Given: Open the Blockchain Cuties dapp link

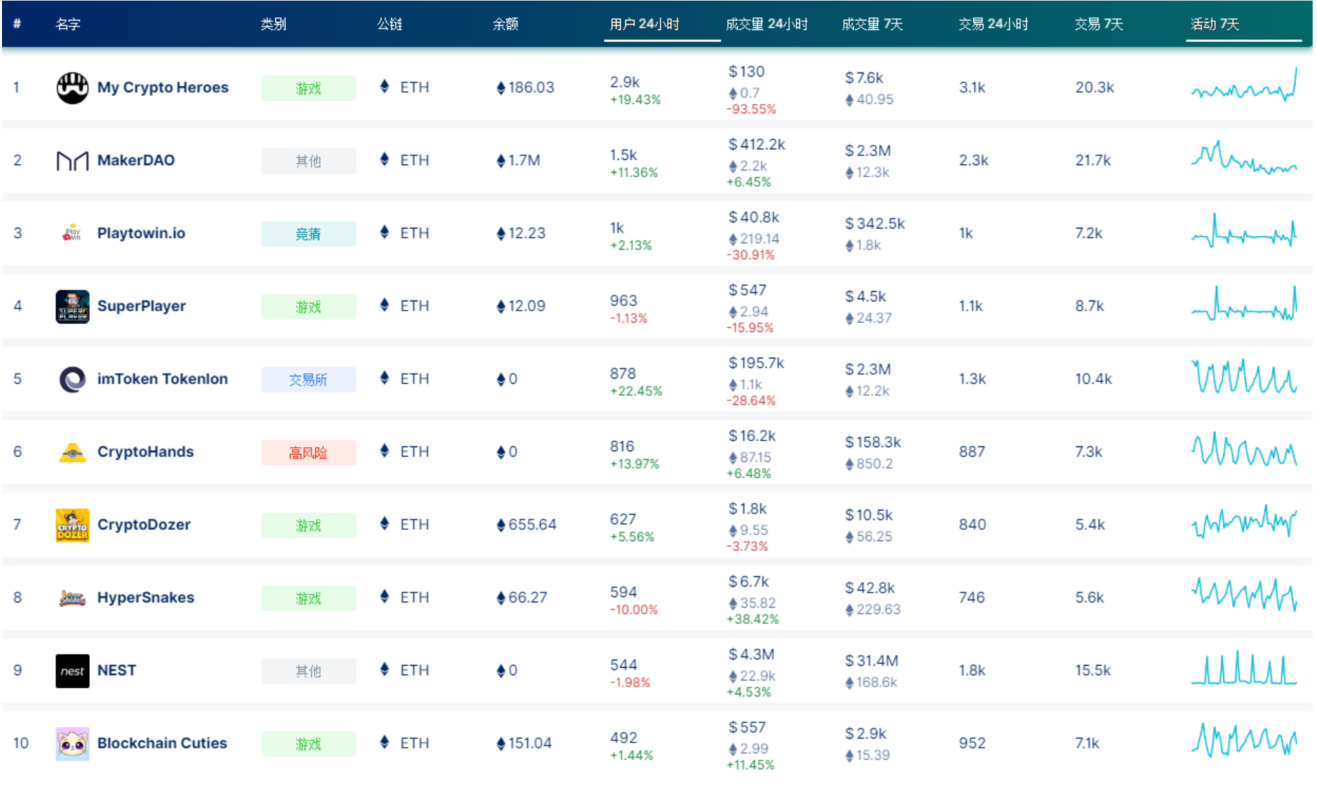Looking at the screenshot, I should (162, 744).
